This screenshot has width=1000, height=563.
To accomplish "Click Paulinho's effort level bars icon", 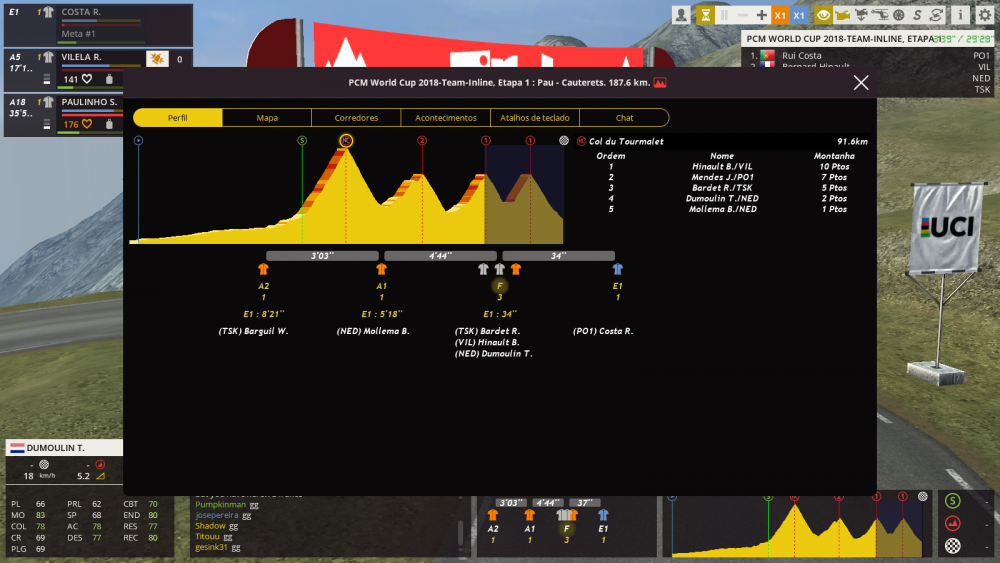I will [x=47, y=124].
